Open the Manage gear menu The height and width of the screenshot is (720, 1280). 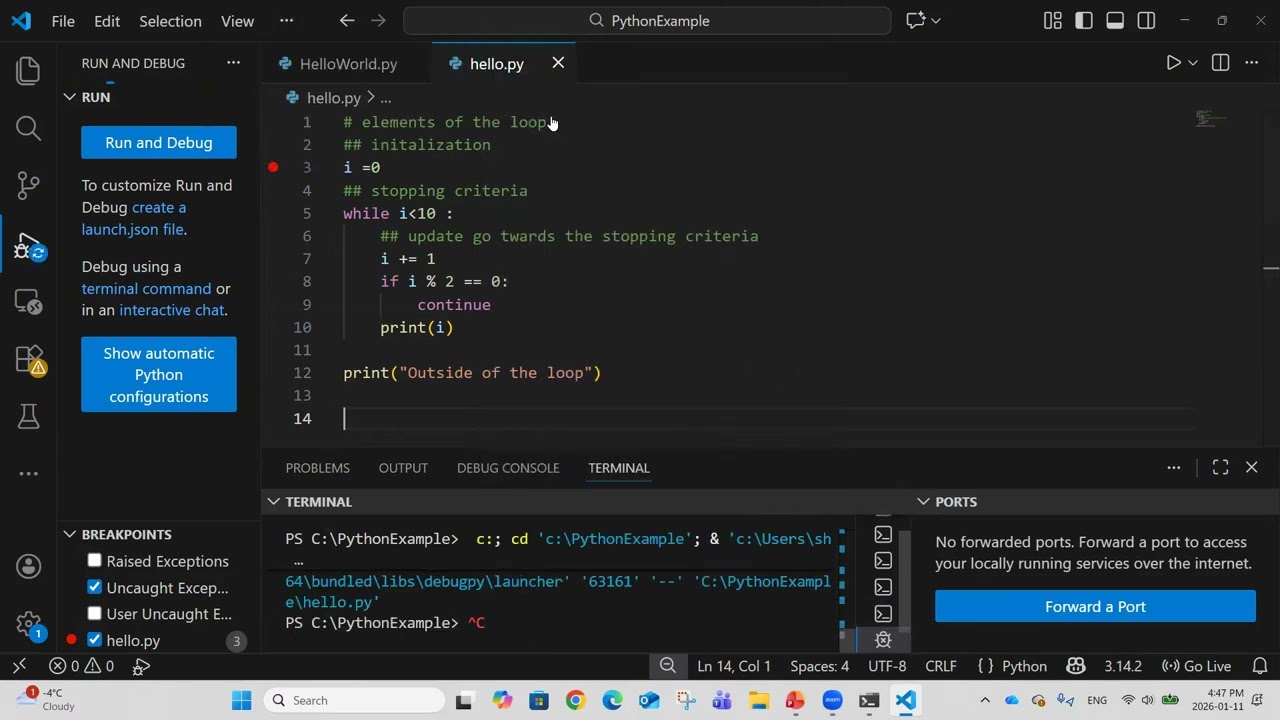coord(28,625)
